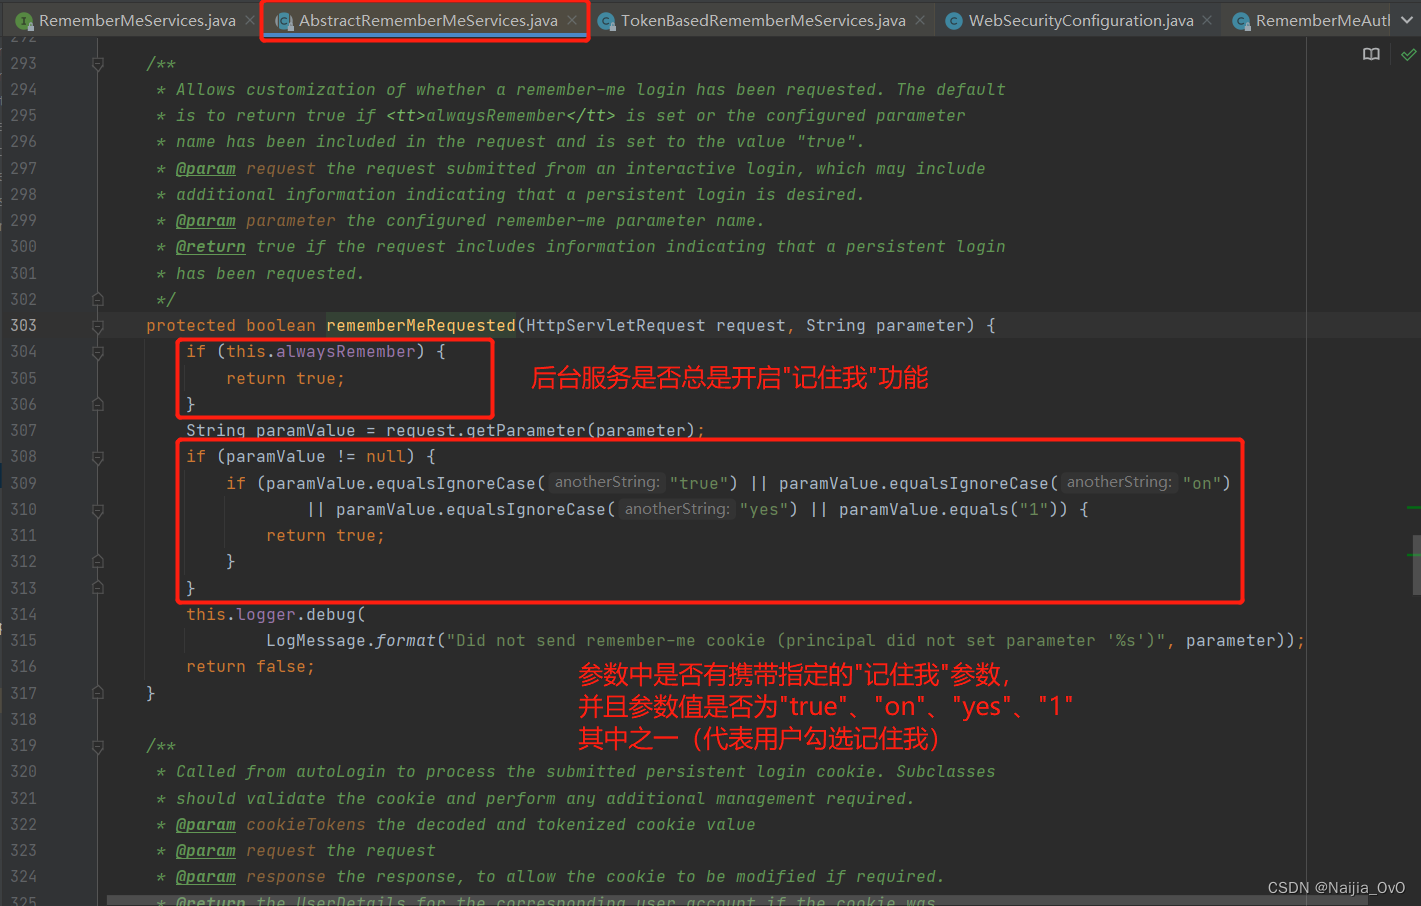Click the cookieTokens parameter name in Javadoc
The image size is (1421, 906).
click(306, 824)
